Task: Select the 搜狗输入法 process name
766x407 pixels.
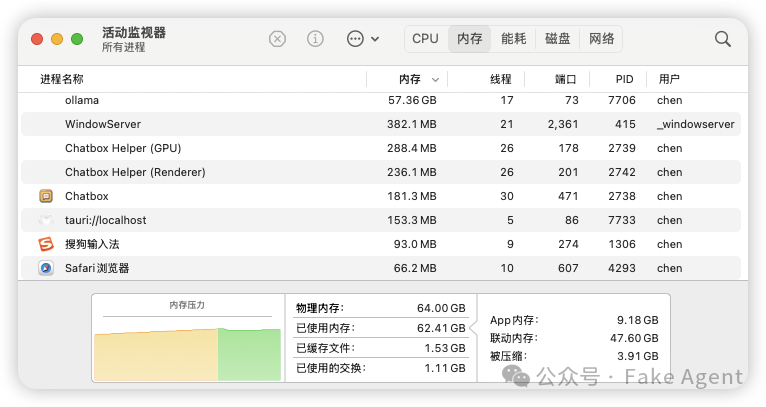Action: tap(92, 244)
